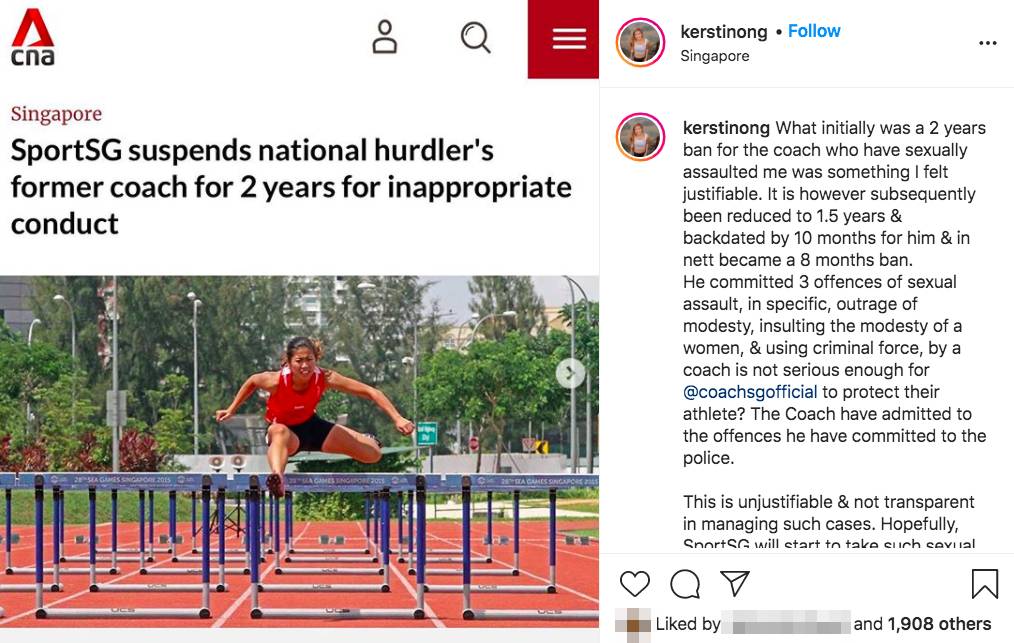1014x643 pixels.
Task: Share the post via paper plane icon
Action: click(x=735, y=583)
